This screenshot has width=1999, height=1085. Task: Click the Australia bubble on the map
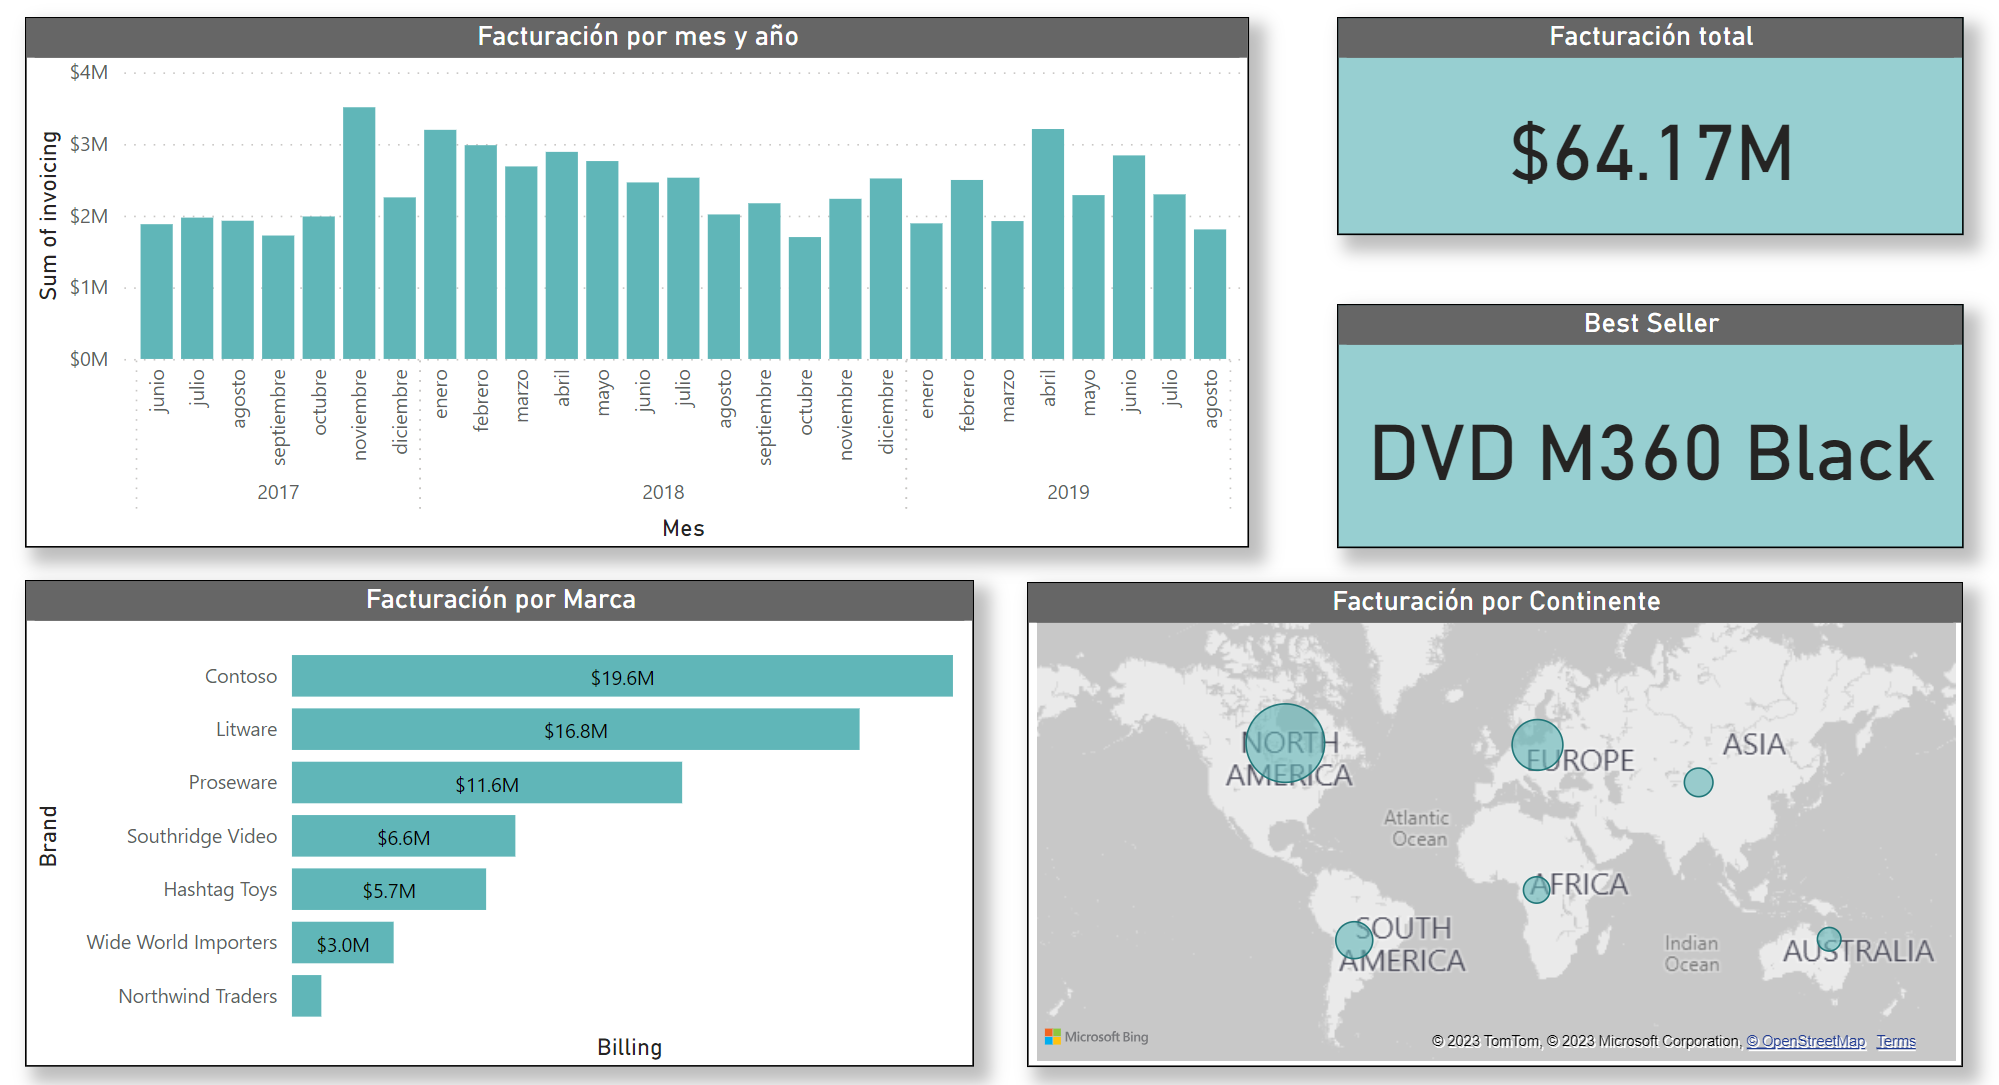[1830, 938]
